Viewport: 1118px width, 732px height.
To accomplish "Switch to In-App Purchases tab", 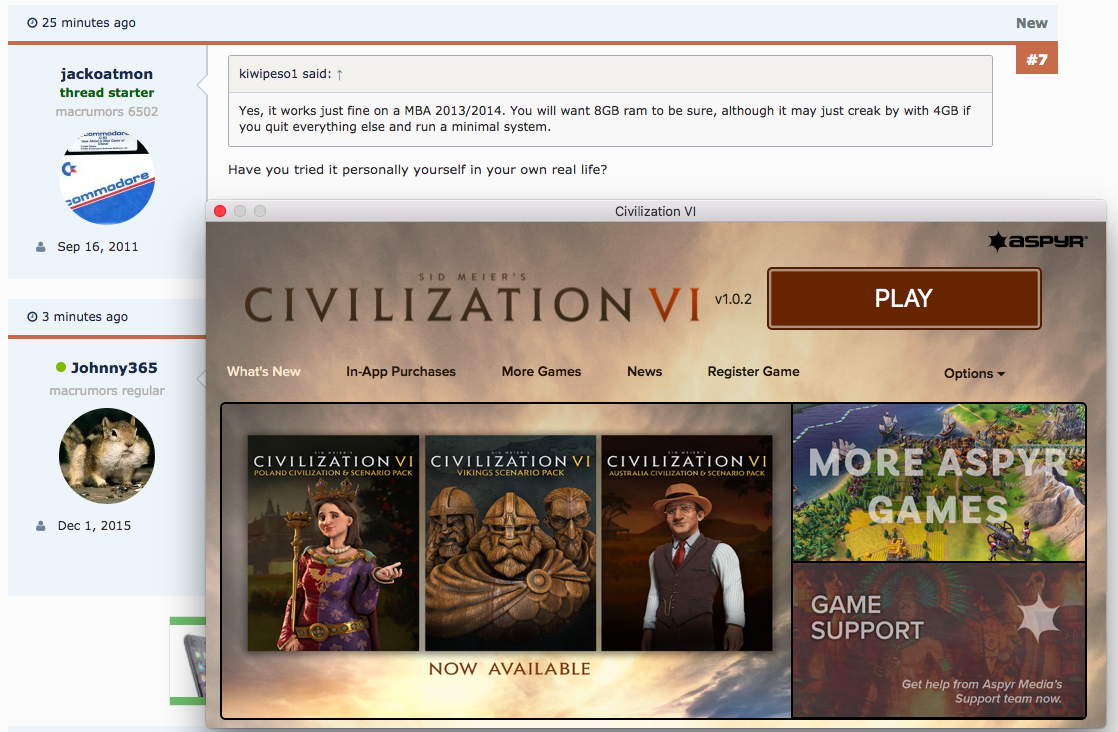I will (x=401, y=371).
